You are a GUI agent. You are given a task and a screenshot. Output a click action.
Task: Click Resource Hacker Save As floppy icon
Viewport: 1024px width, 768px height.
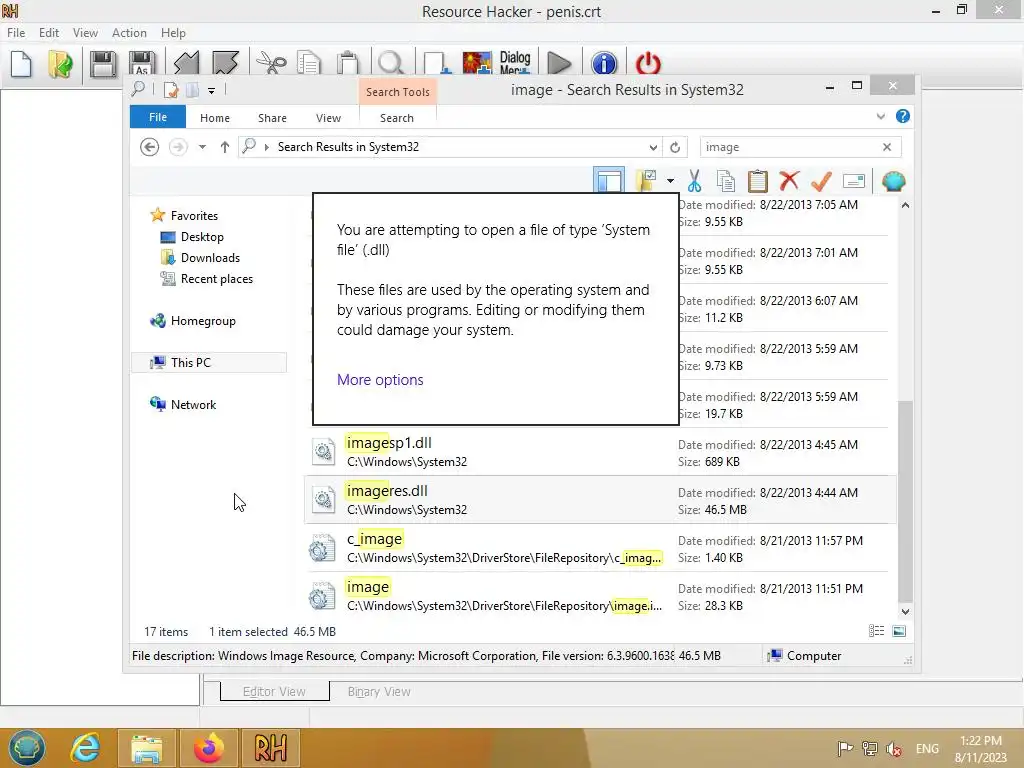point(142,64)
